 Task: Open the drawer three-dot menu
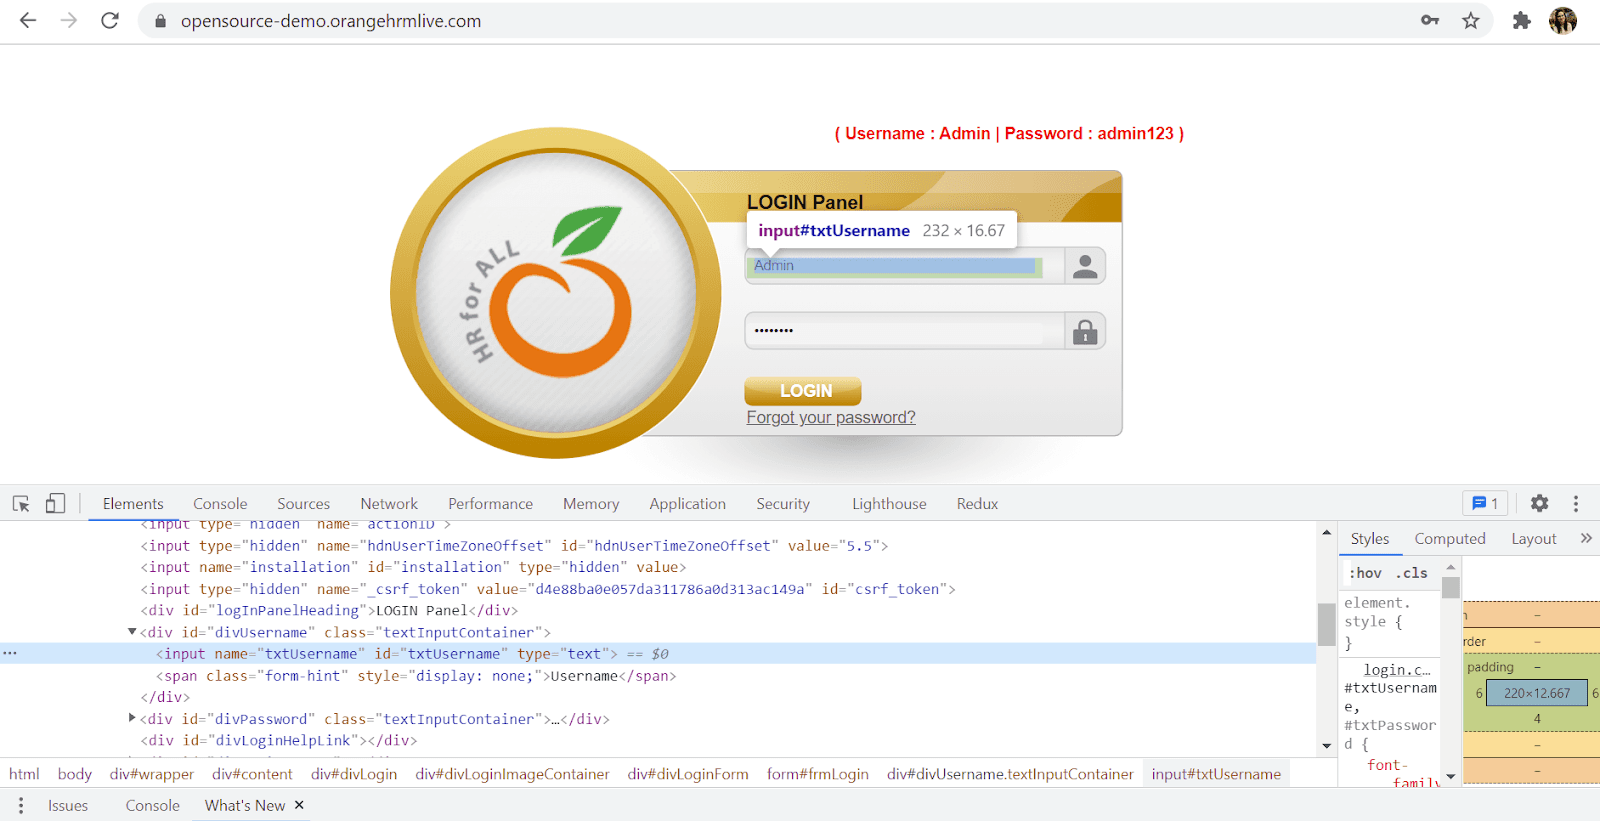coord(21,806)
